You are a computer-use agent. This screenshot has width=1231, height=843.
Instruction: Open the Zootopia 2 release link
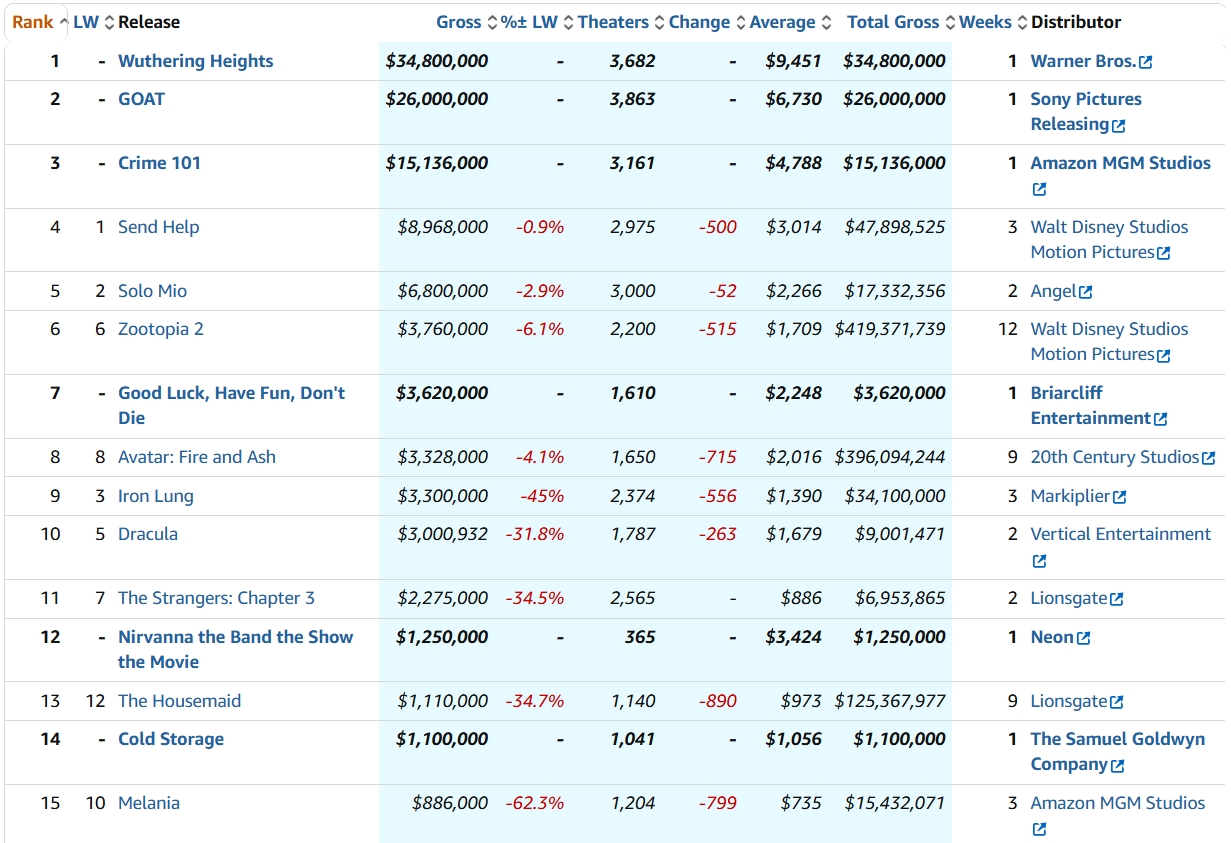(x=160, y=329)
